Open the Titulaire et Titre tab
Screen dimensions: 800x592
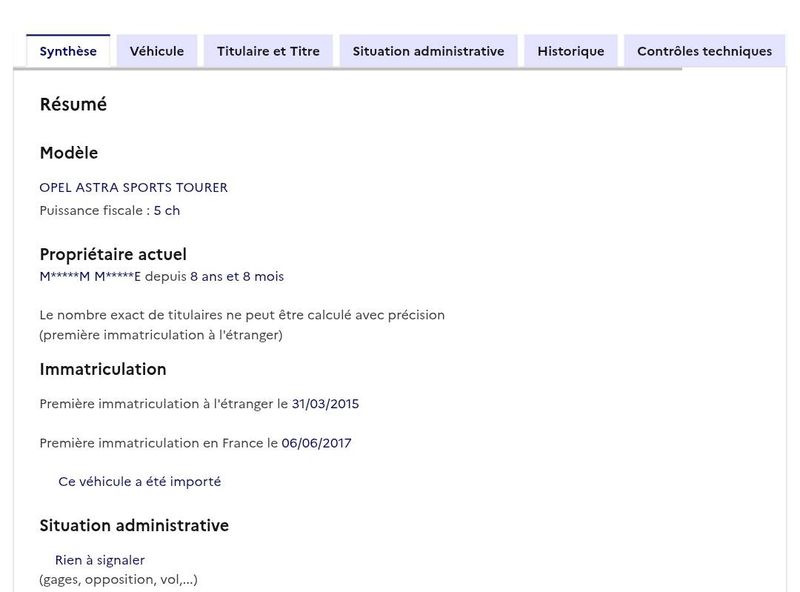click(x=268, y=51)
